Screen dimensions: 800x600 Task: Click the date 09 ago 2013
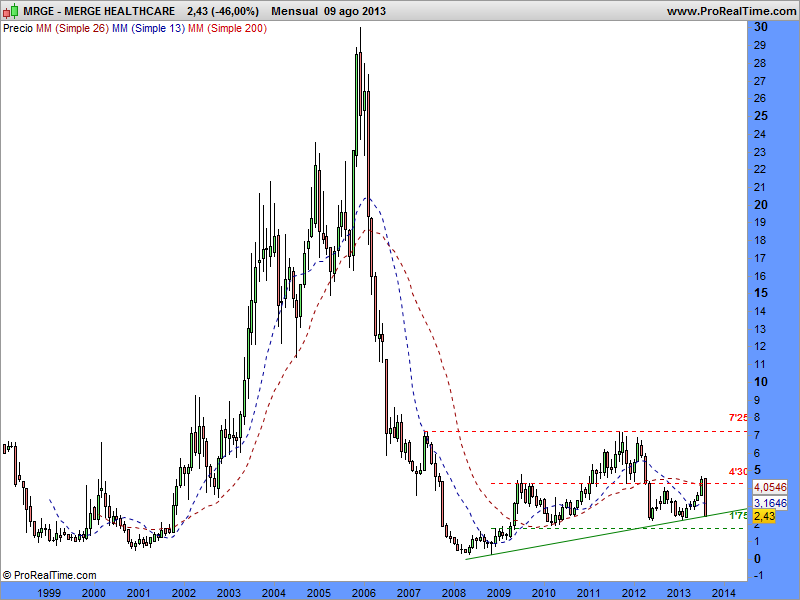click(355, 11)
